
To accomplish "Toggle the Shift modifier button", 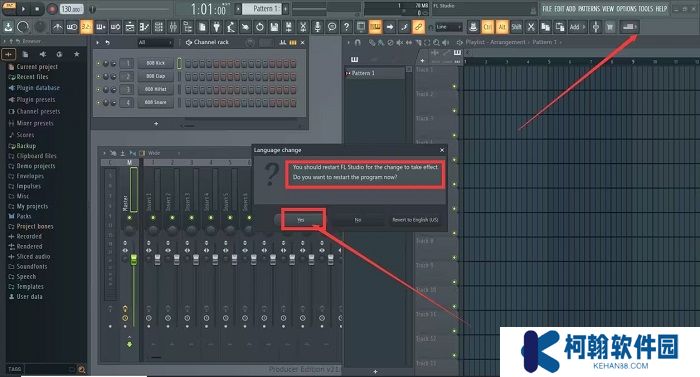I will click(517, 27).
